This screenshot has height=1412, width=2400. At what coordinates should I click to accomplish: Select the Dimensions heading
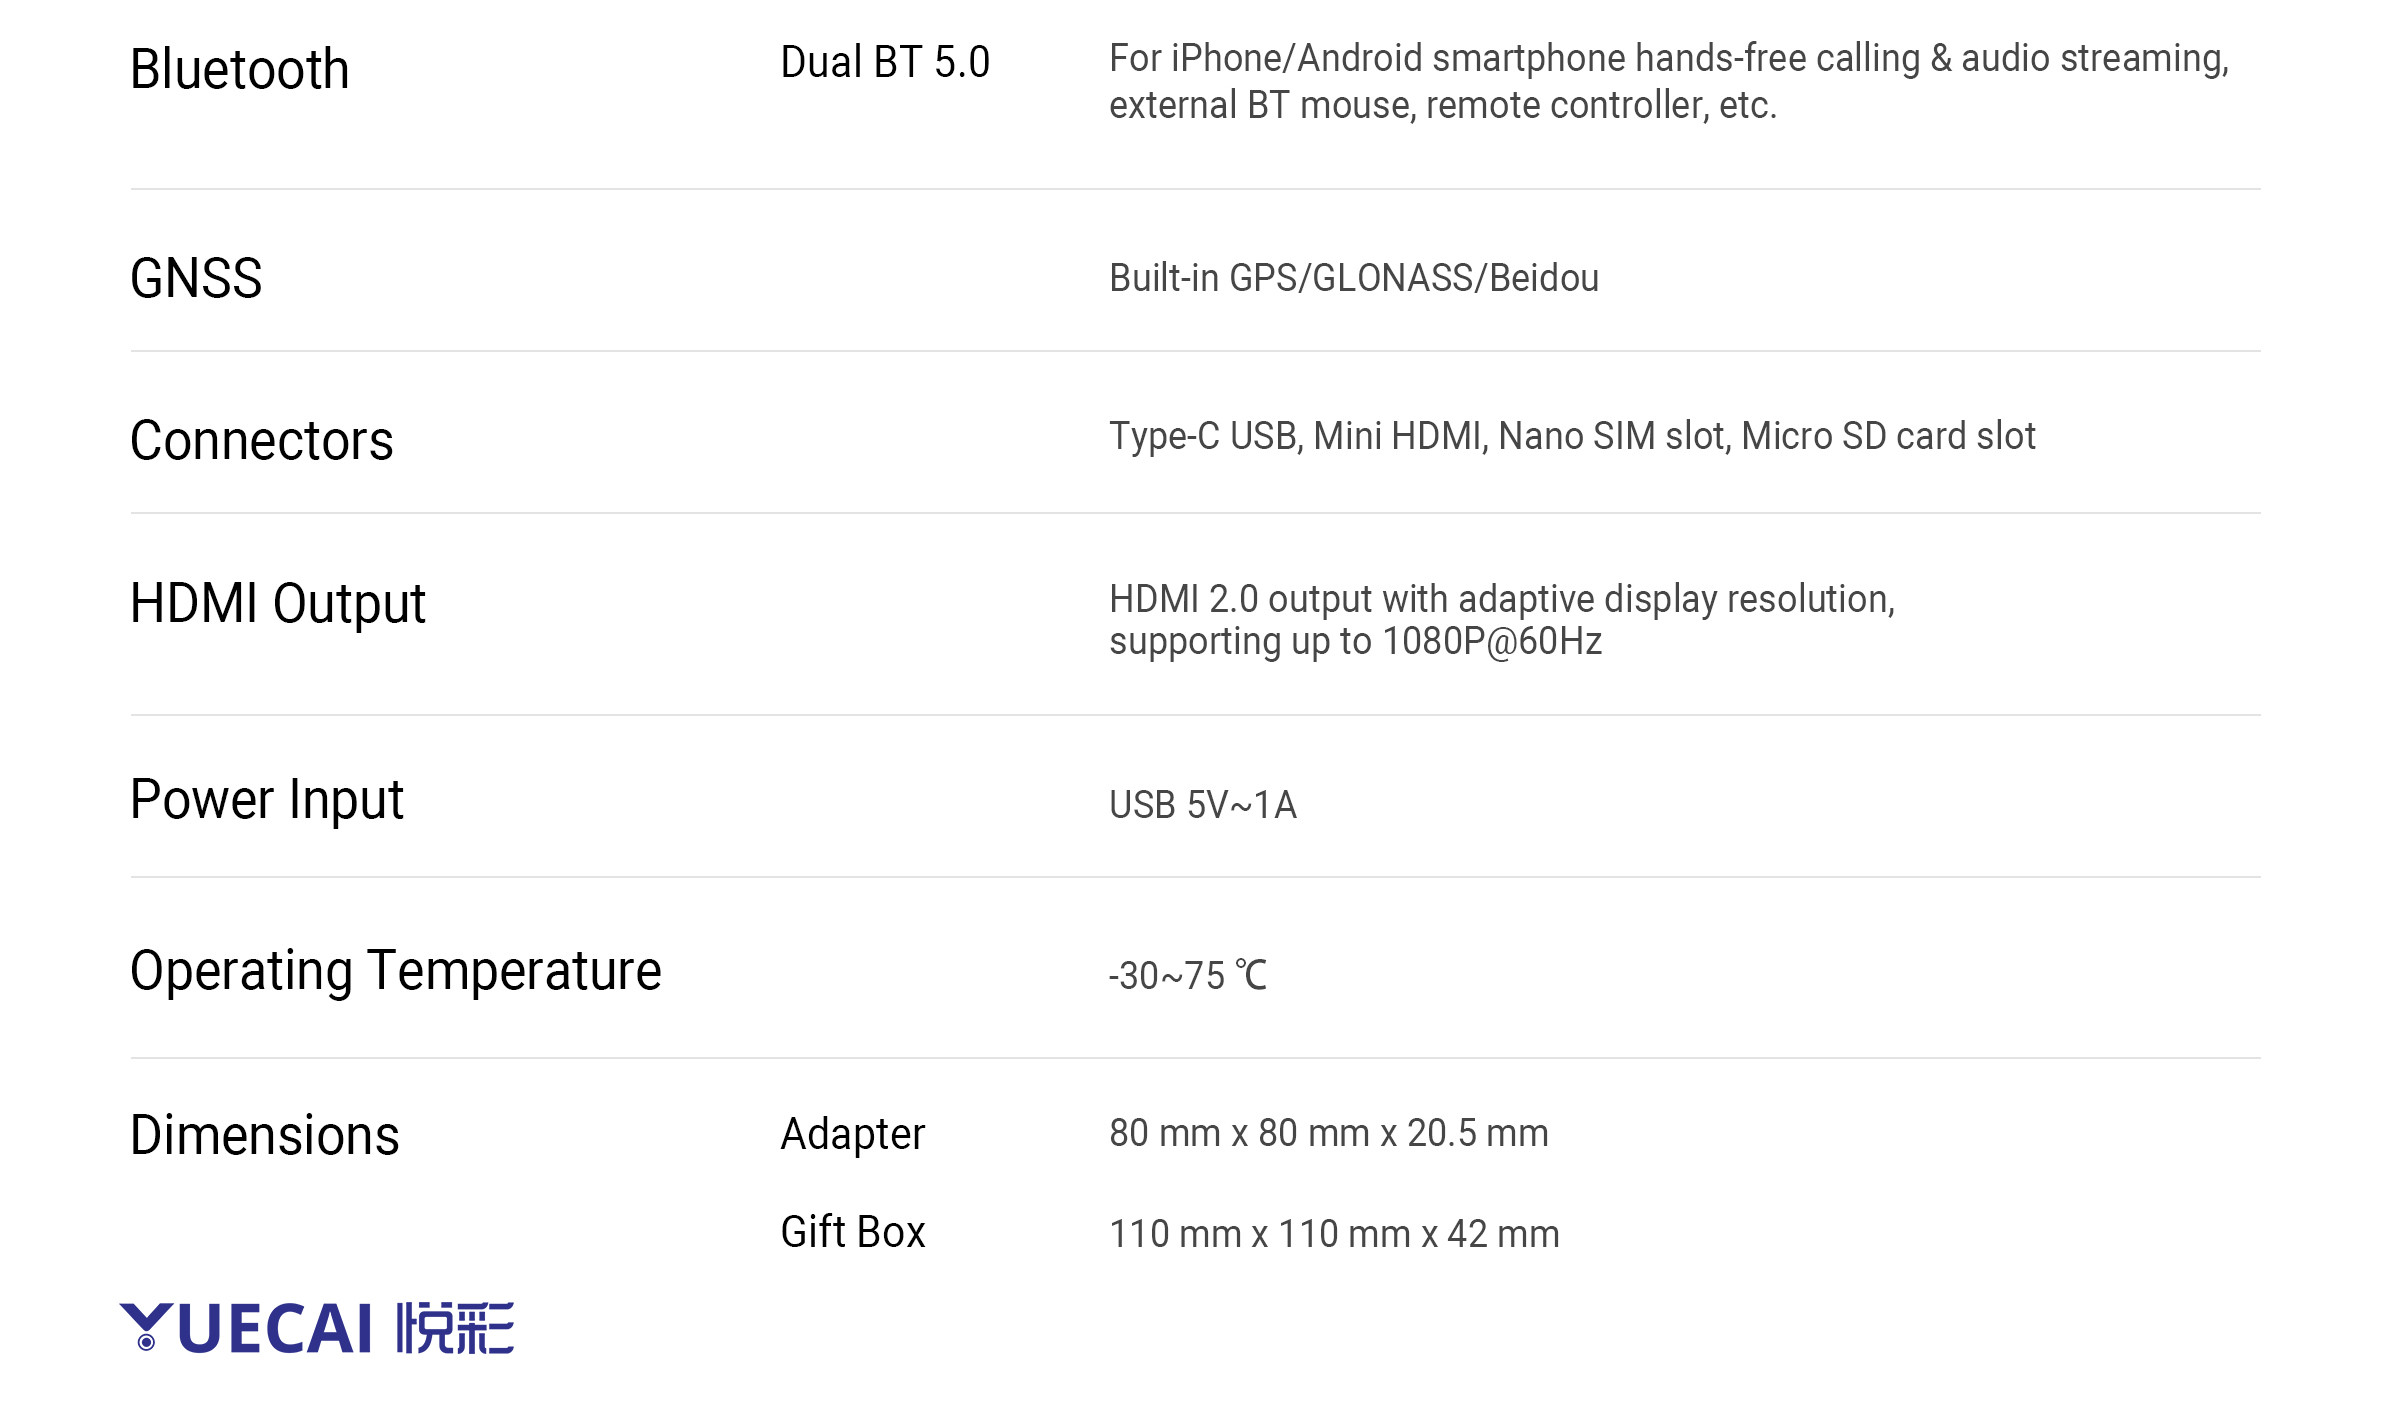coord(265,1136)
